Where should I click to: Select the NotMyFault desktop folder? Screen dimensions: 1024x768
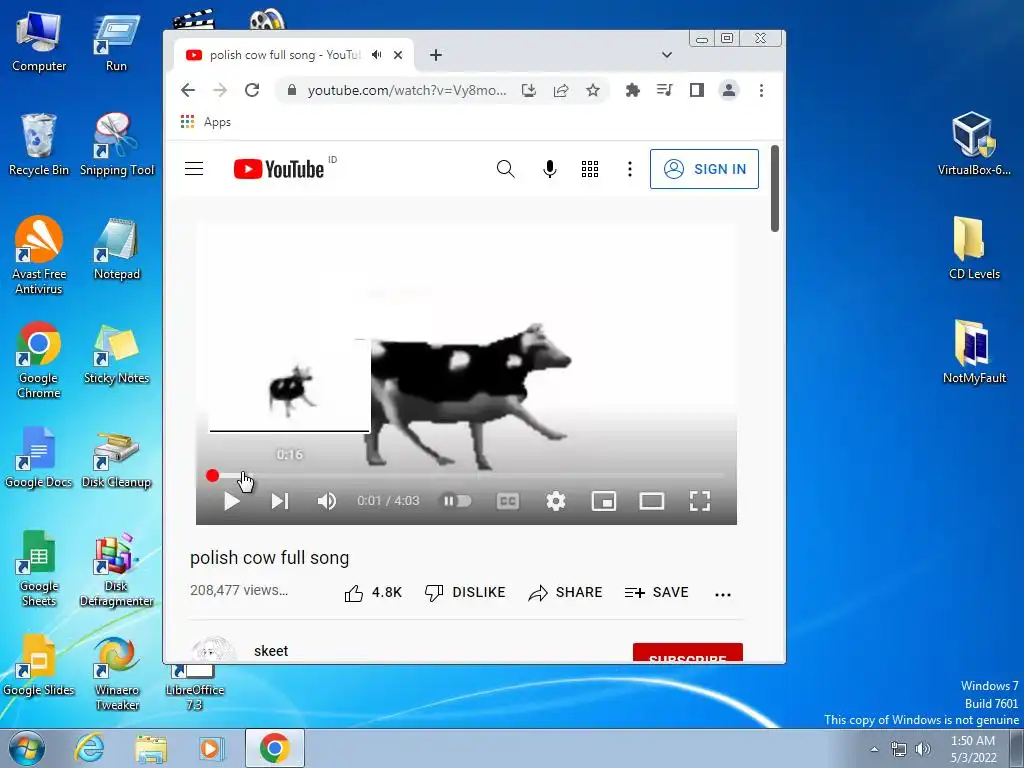tap(974, 352)
